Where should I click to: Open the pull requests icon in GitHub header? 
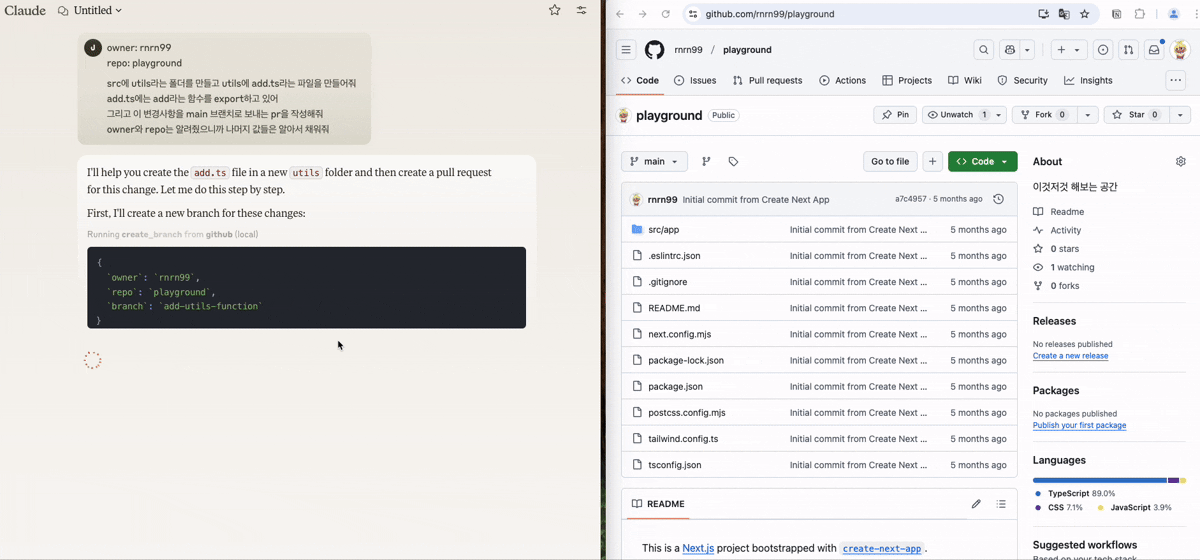[x=1128, y=50]
